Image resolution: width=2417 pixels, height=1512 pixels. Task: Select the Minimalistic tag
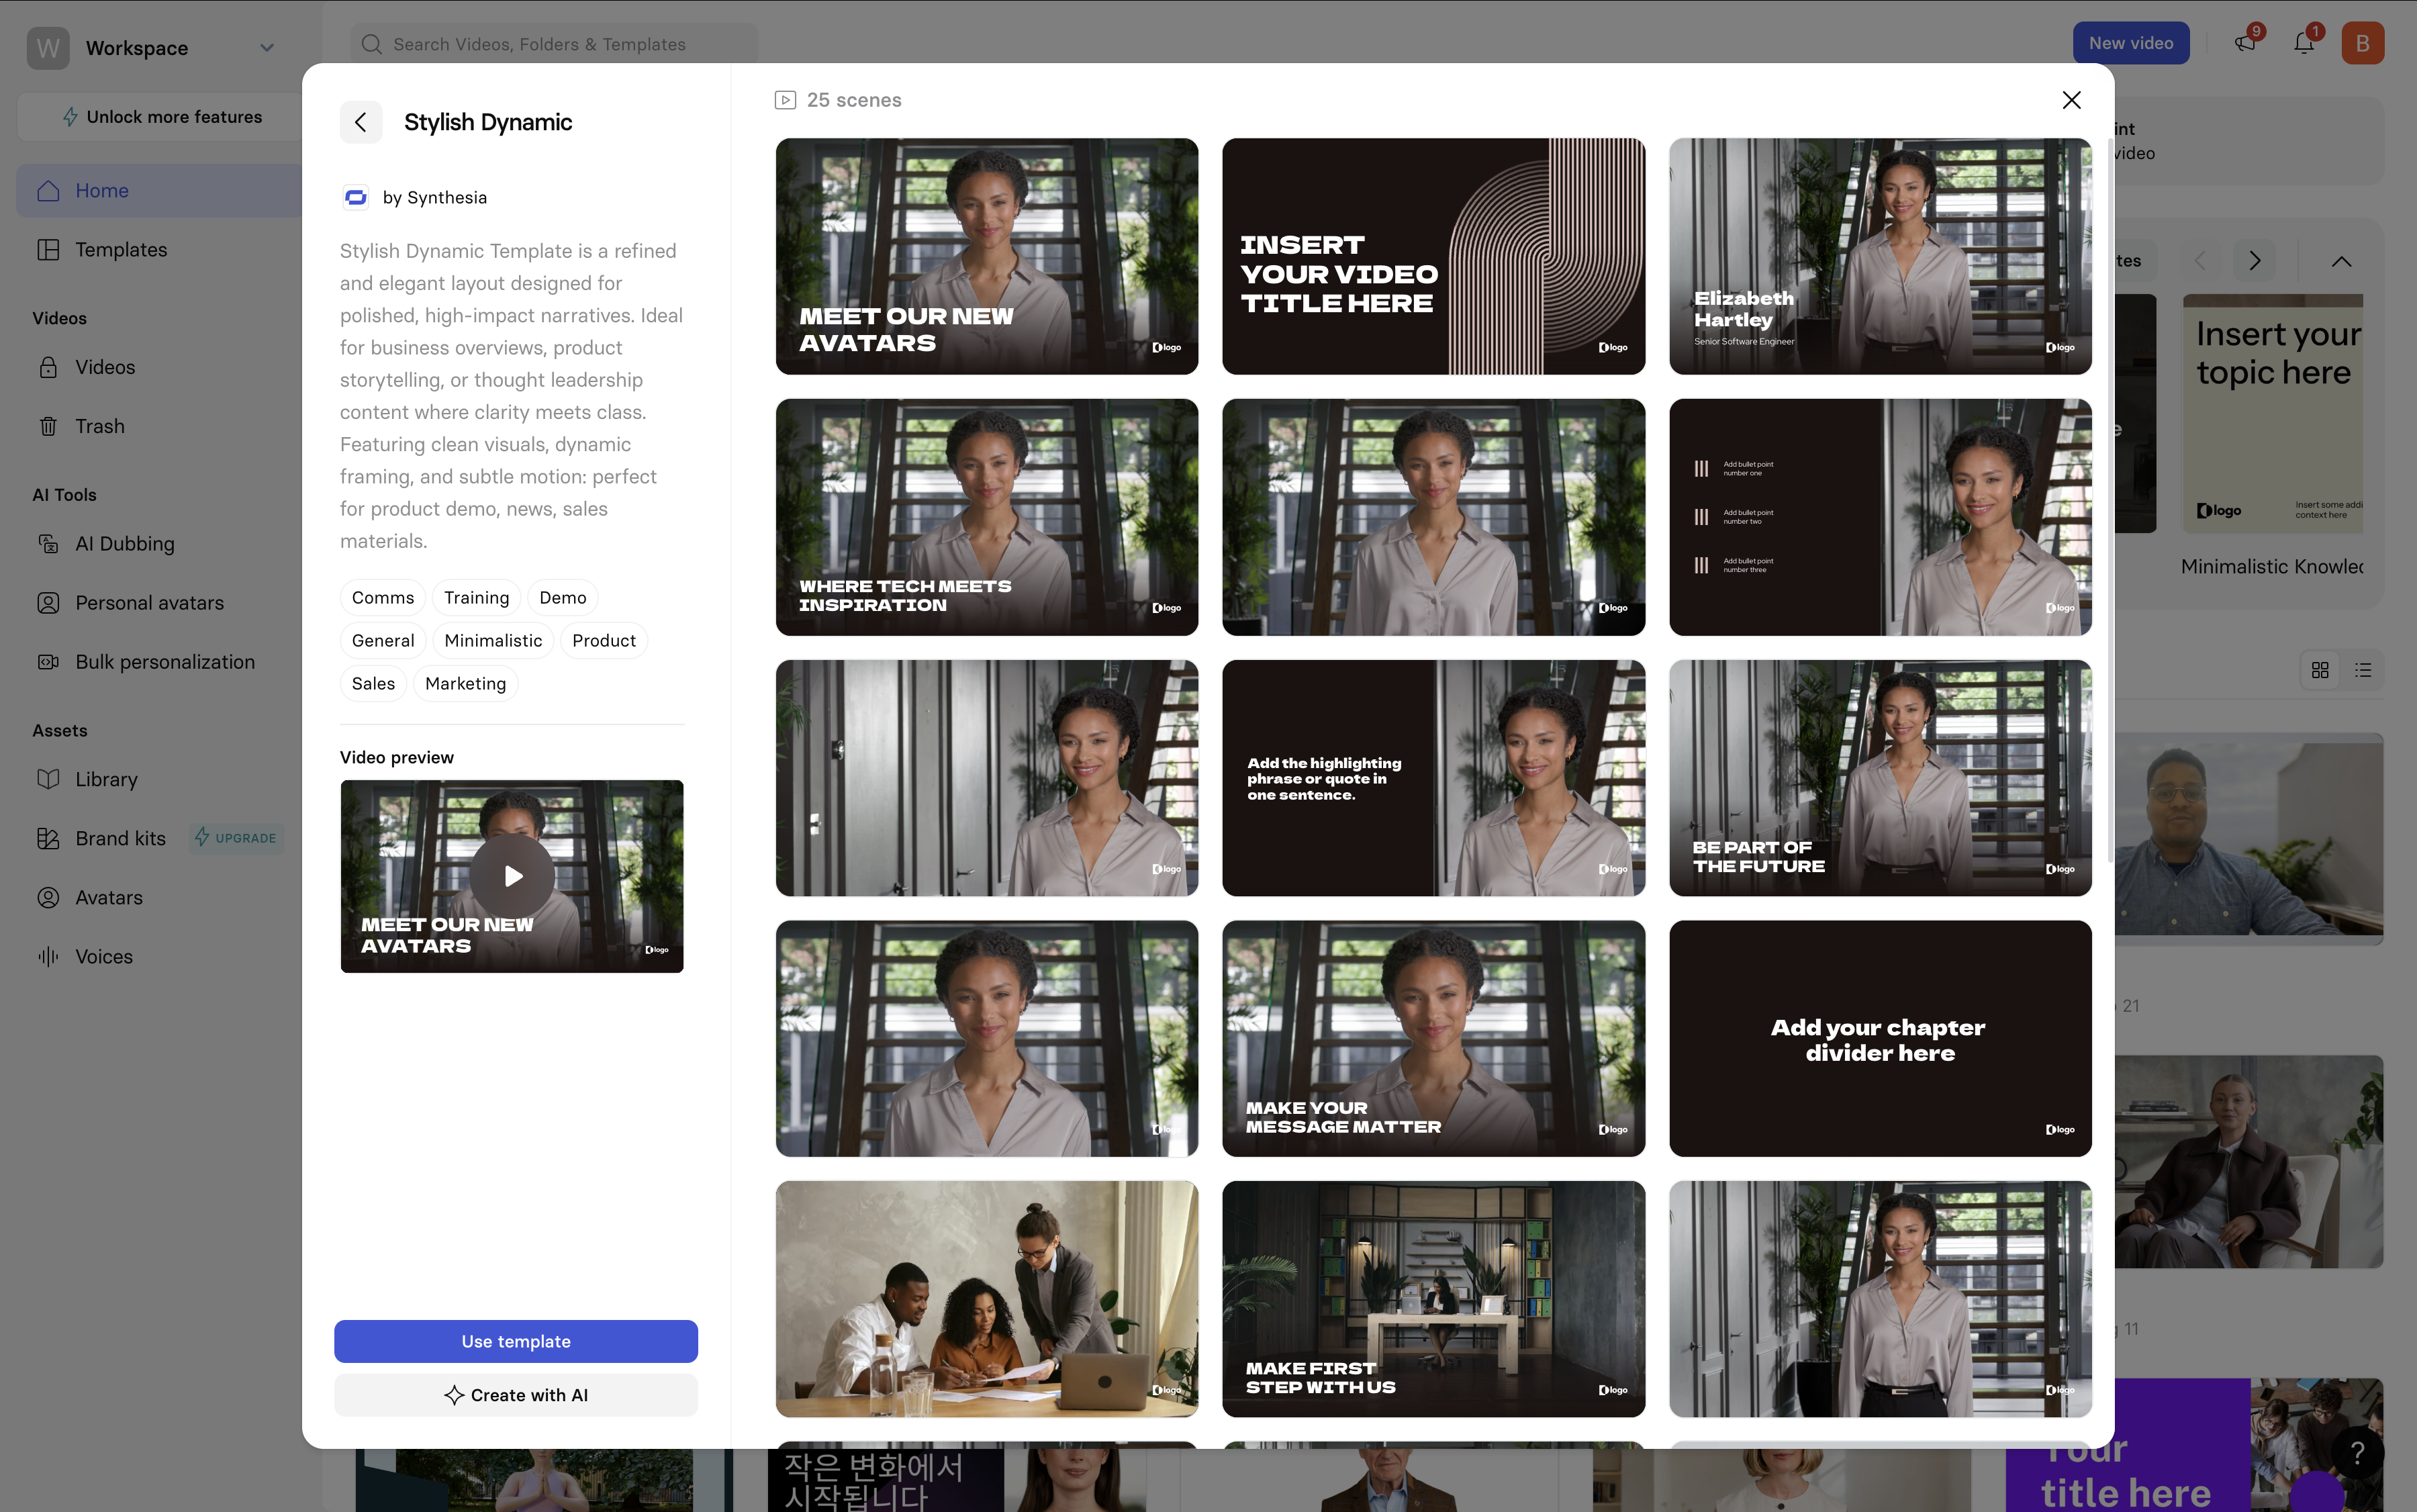[x=493, y=640]
